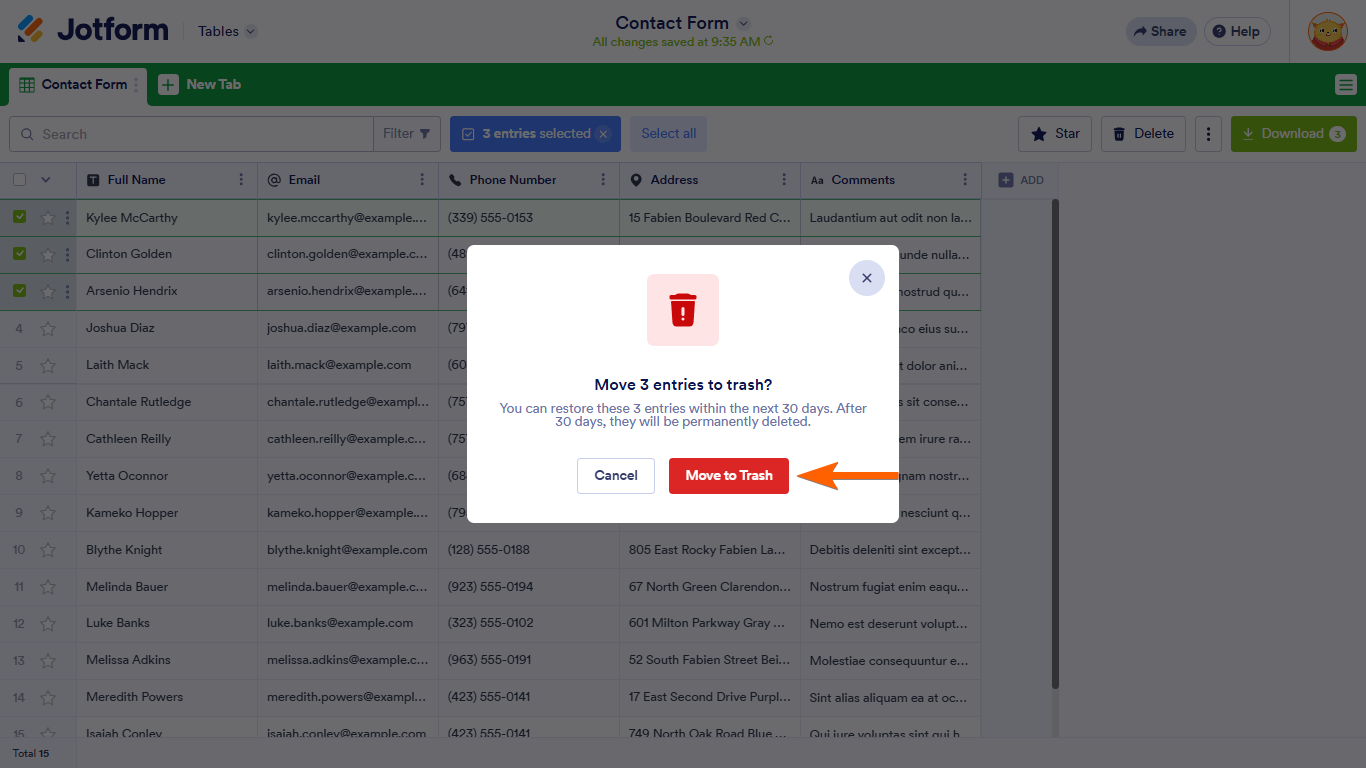Open the Tables product dropdown

[227, 31]
